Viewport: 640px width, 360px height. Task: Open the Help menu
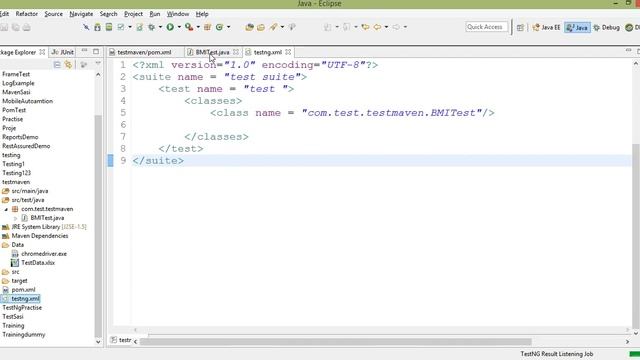(202, 14)
